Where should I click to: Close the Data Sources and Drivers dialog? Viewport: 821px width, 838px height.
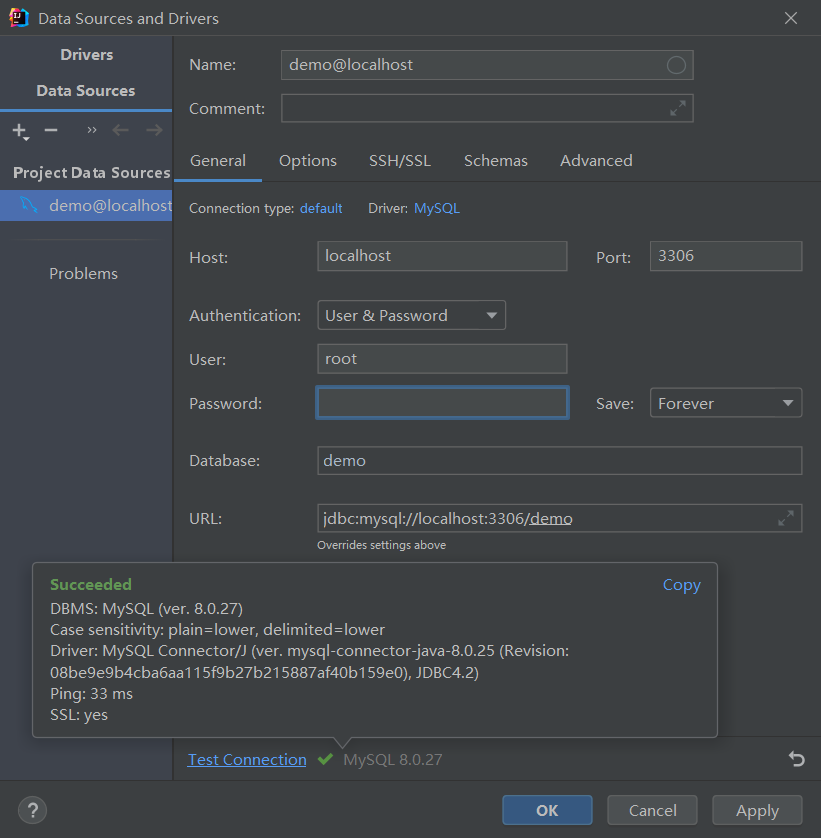(791, 18)
